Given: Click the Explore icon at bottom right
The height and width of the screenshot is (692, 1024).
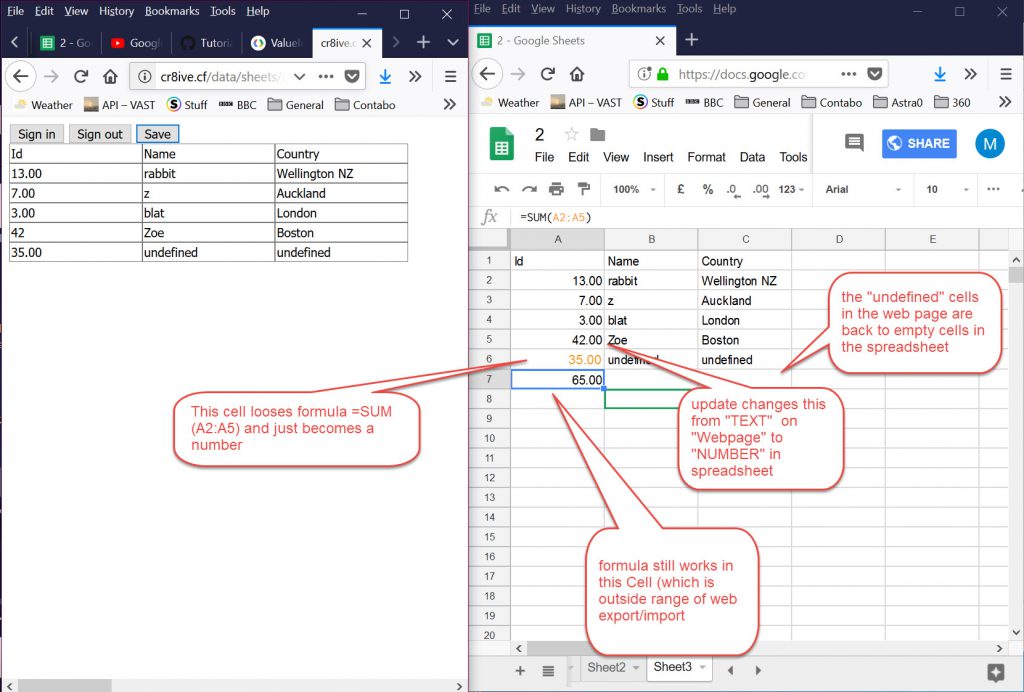Looking at the screenshot, I should tap(995, 671).
